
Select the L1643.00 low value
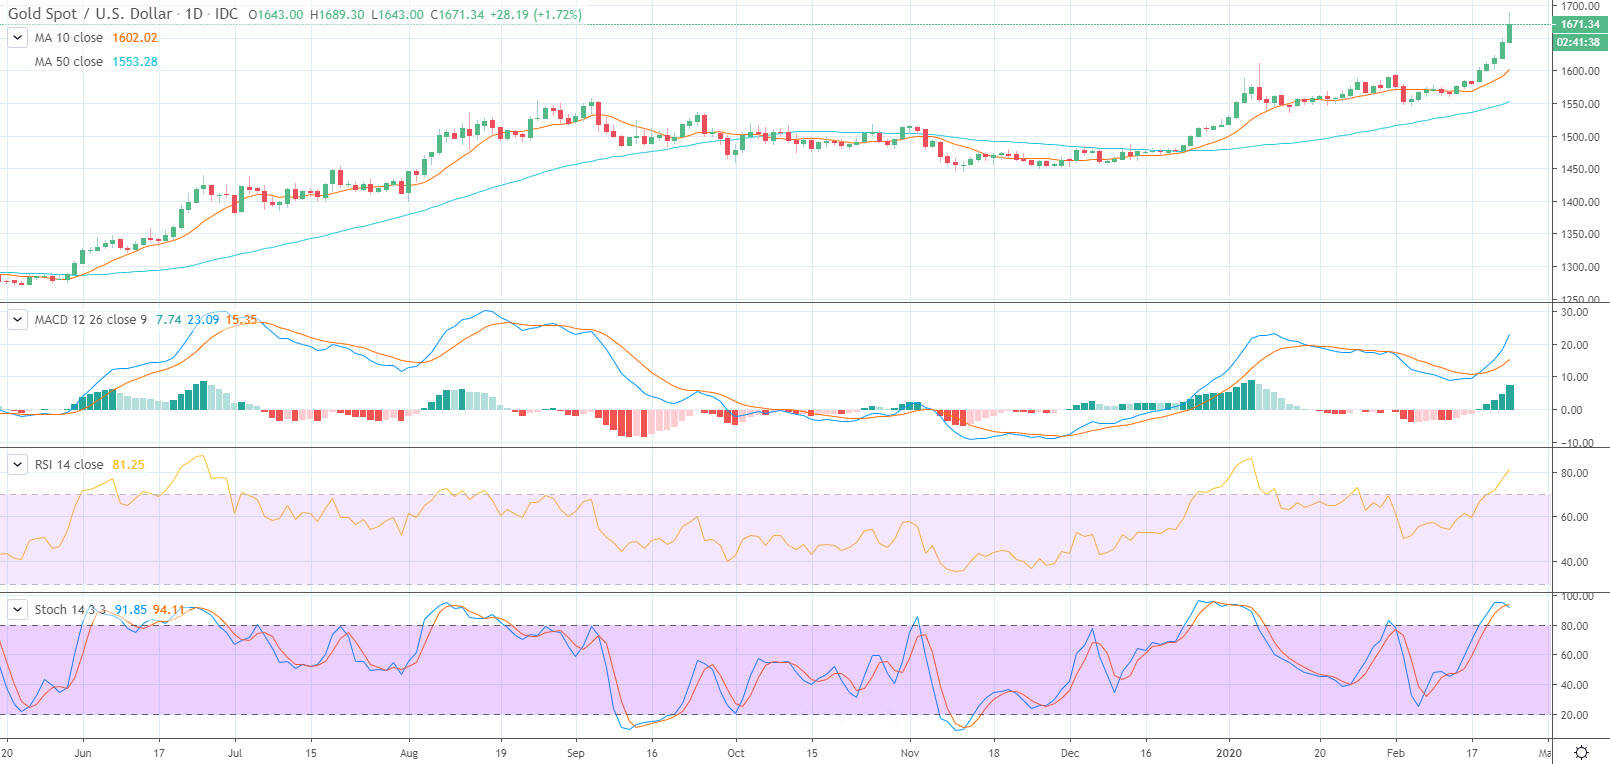[x=398, y=14]
